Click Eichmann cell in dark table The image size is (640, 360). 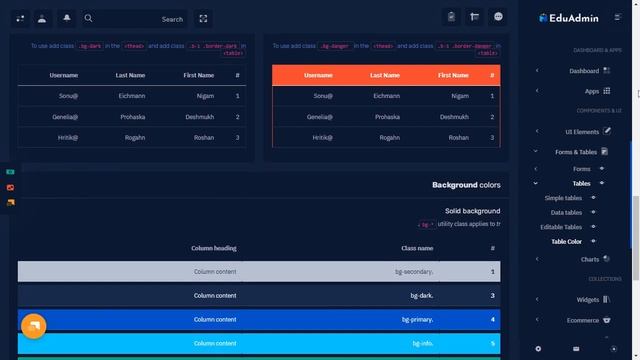[x=132, y=96]
